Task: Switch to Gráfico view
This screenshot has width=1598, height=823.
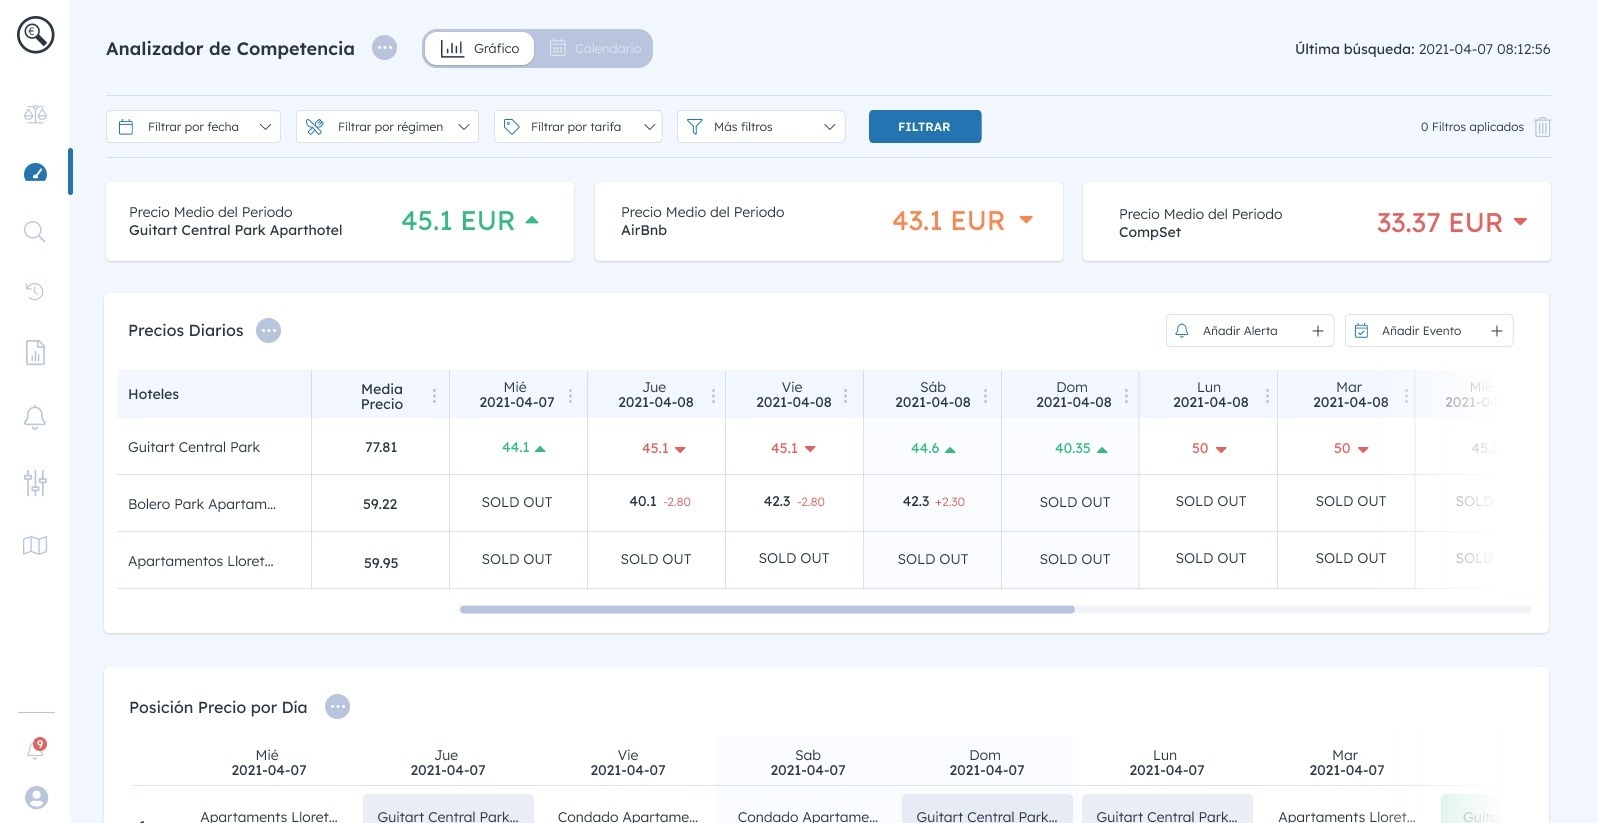Action: [480, 48]
